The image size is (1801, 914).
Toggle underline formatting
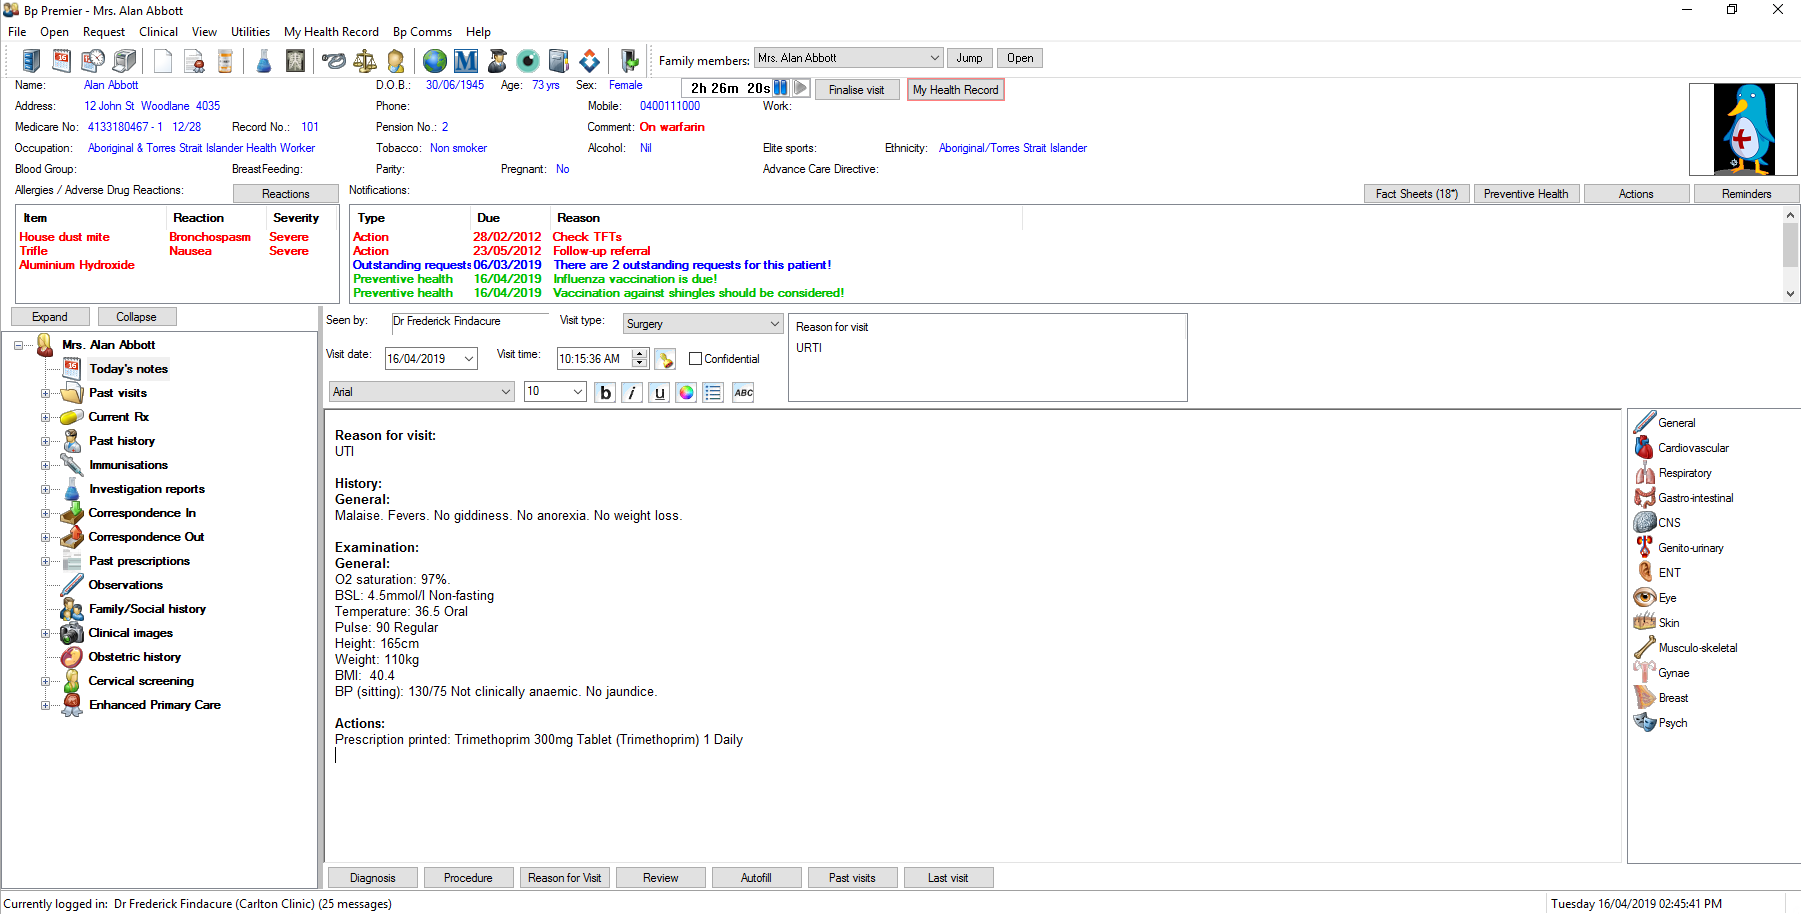point(659,392)
